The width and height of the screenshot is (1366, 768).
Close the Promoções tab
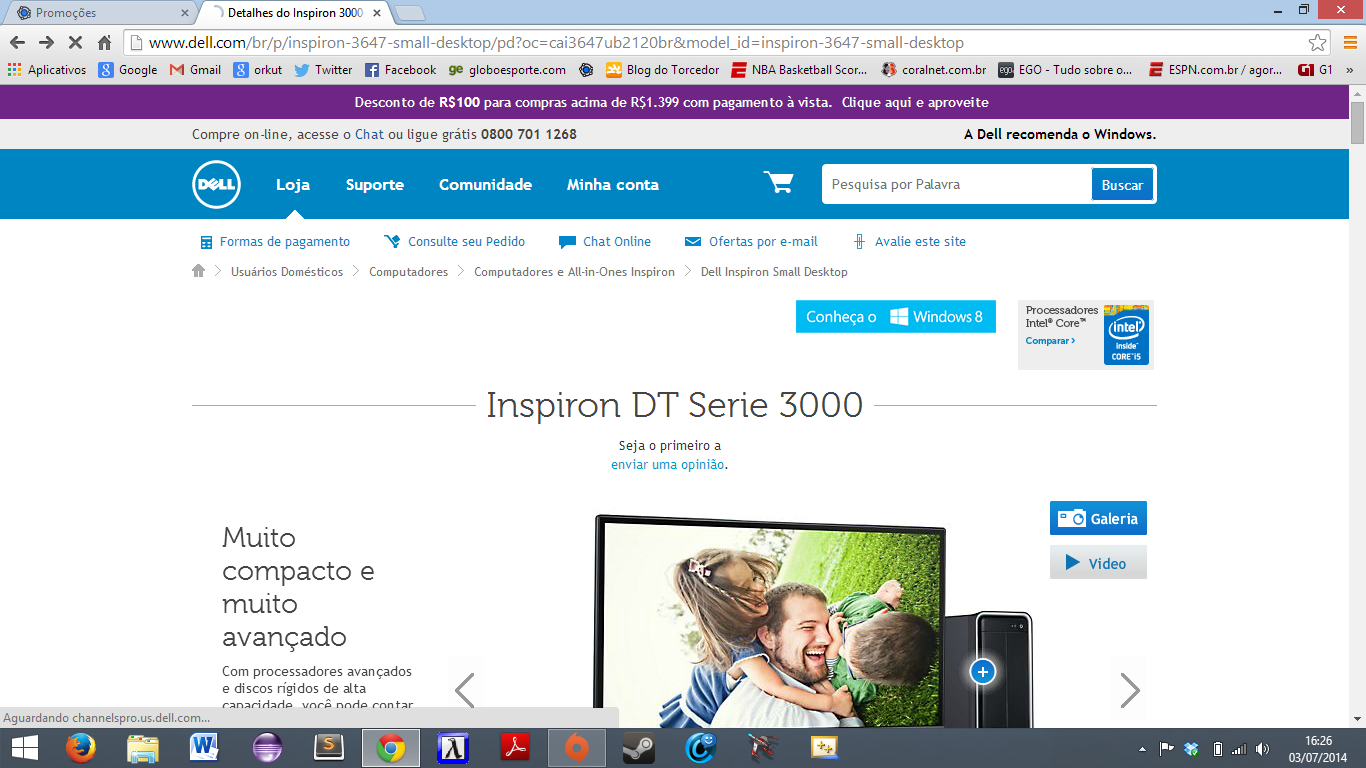(x=184, y=13)
